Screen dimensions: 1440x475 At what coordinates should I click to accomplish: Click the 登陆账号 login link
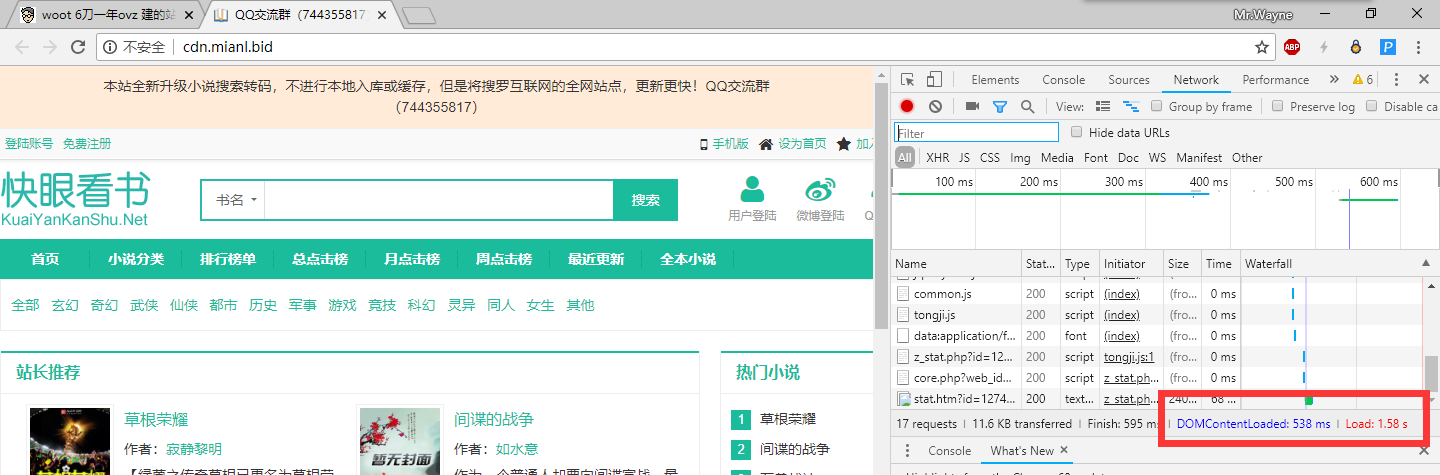(x=29, y=144)
